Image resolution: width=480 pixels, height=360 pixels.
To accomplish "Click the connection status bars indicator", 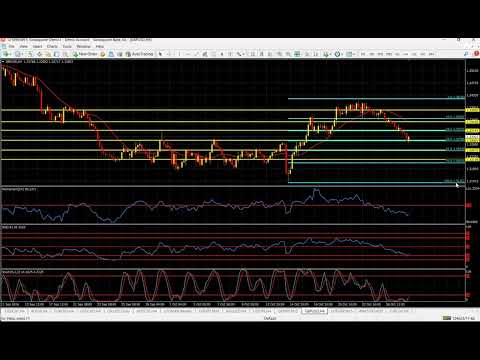I will point(447,318).
